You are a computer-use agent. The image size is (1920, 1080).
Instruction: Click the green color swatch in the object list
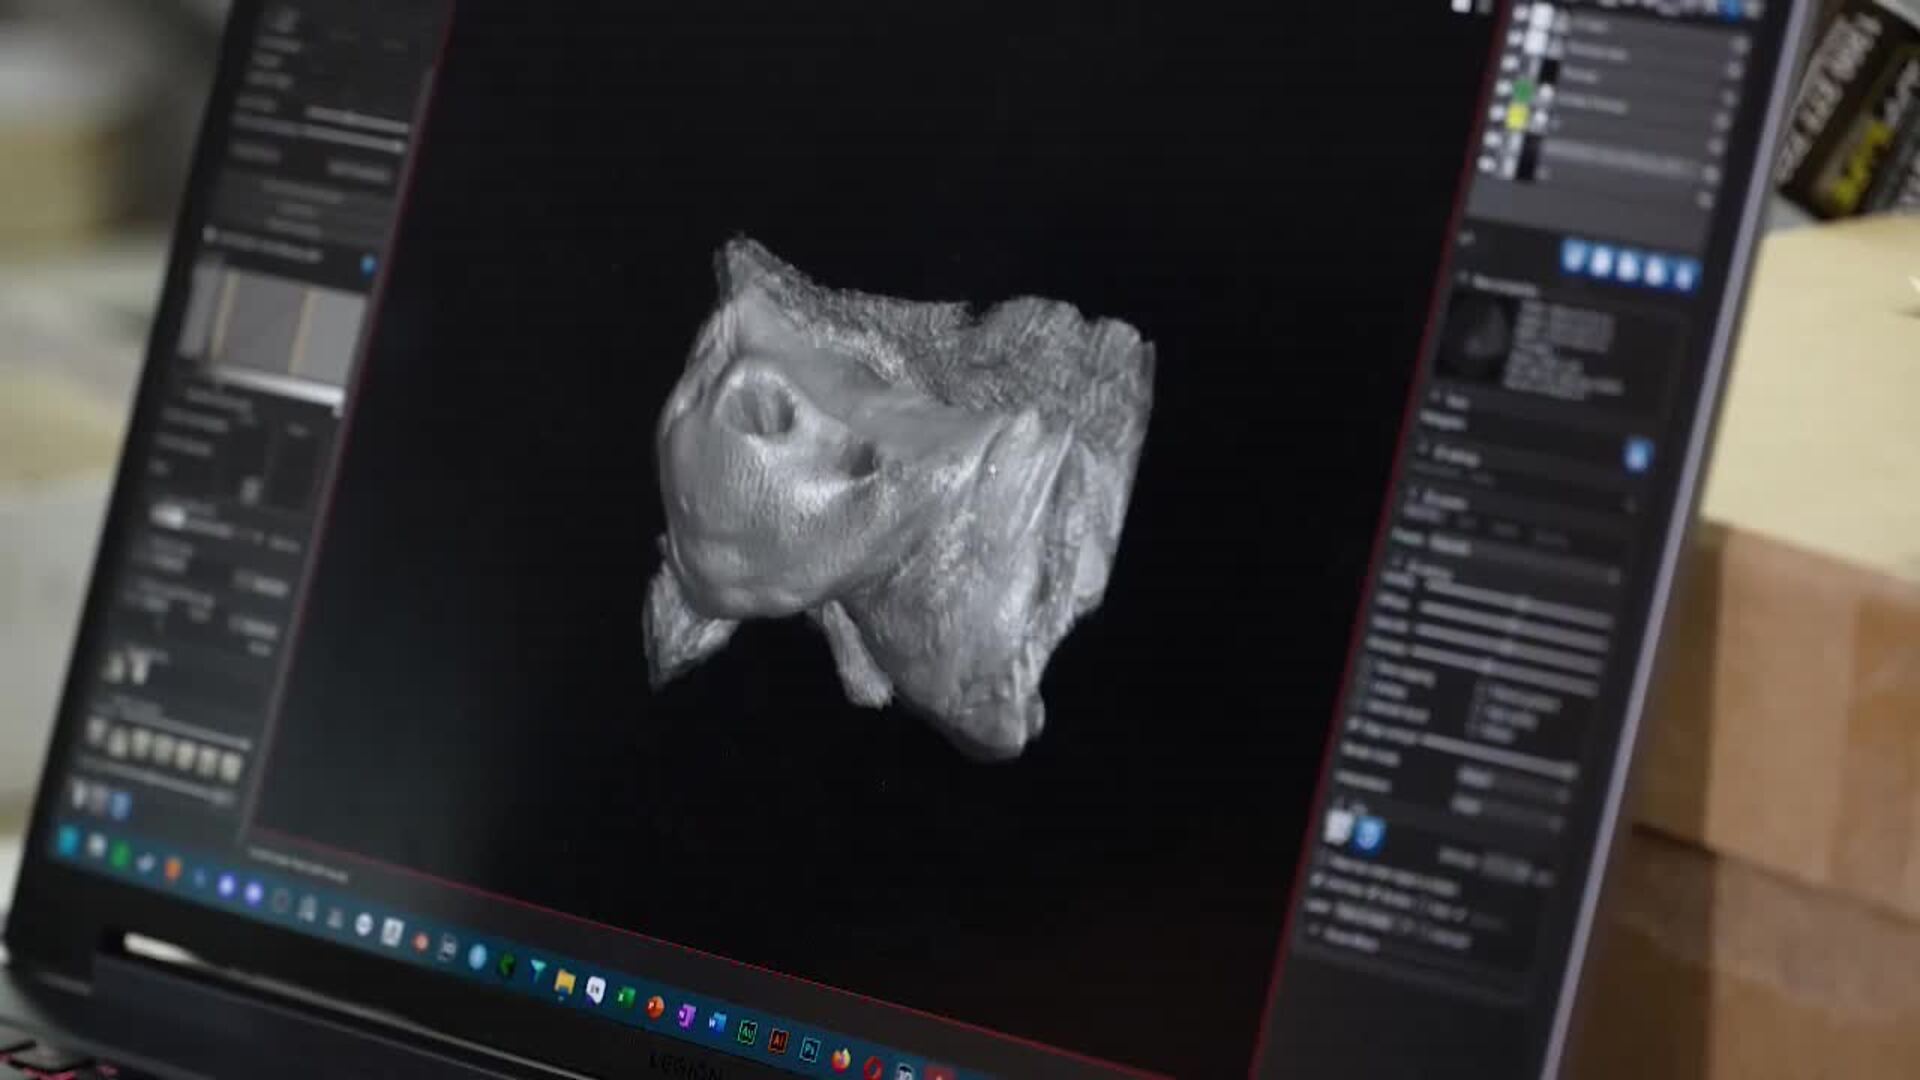(x=1523, y=92)
